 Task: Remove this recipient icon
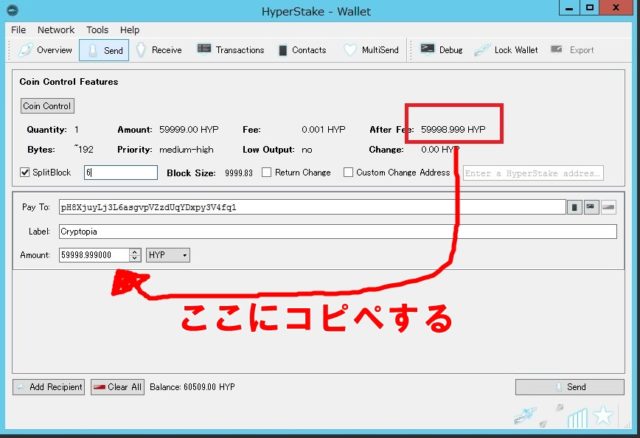[609, 207]
